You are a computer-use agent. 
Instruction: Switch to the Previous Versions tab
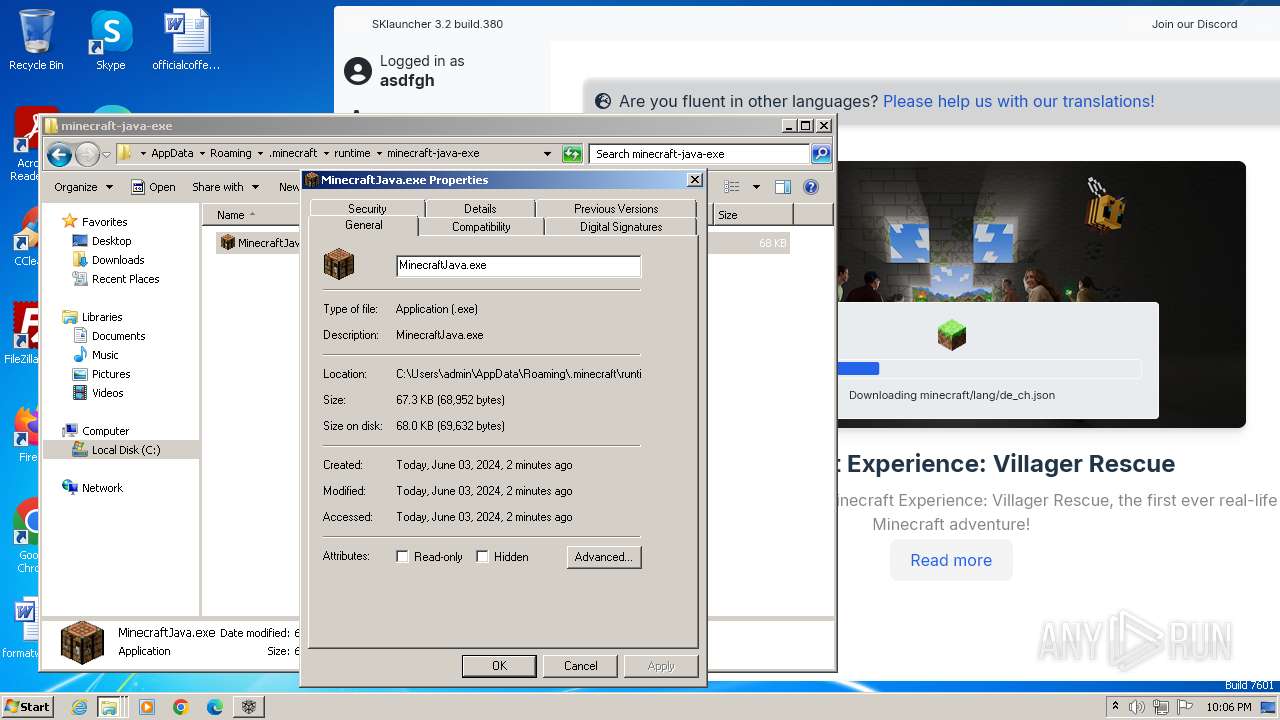[616, 208]
